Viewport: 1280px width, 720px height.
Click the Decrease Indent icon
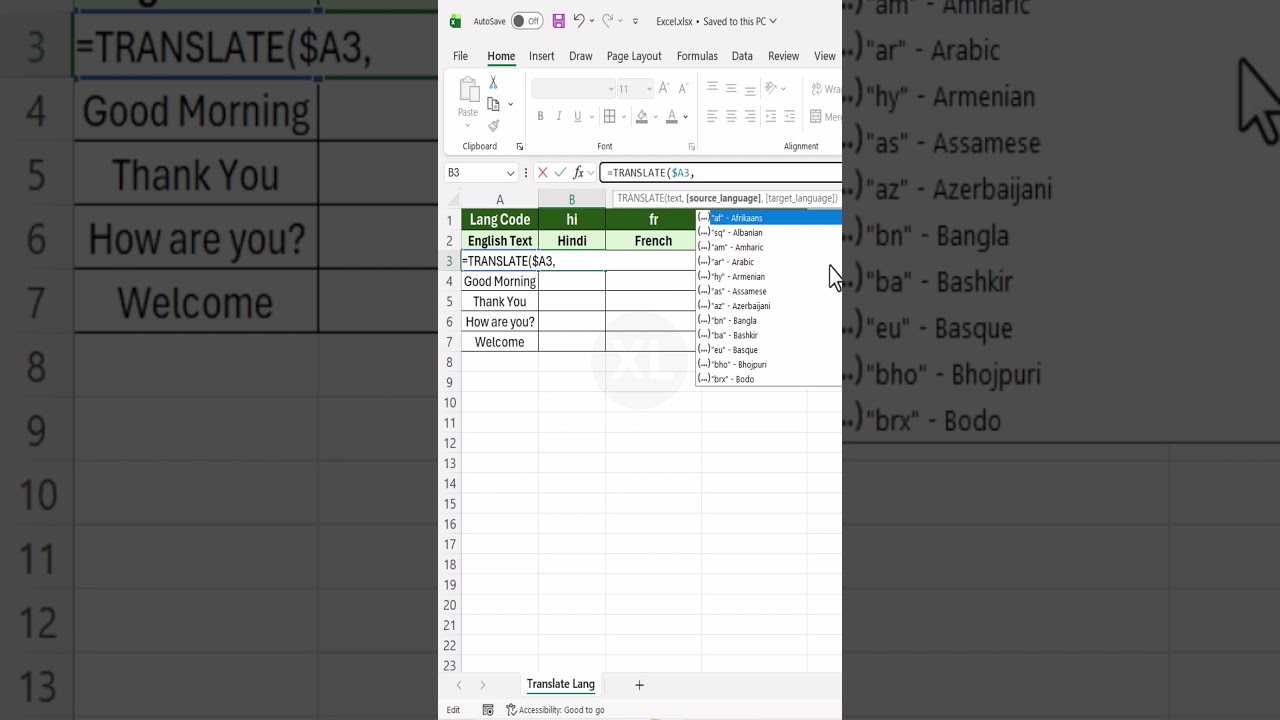(771, 117)
